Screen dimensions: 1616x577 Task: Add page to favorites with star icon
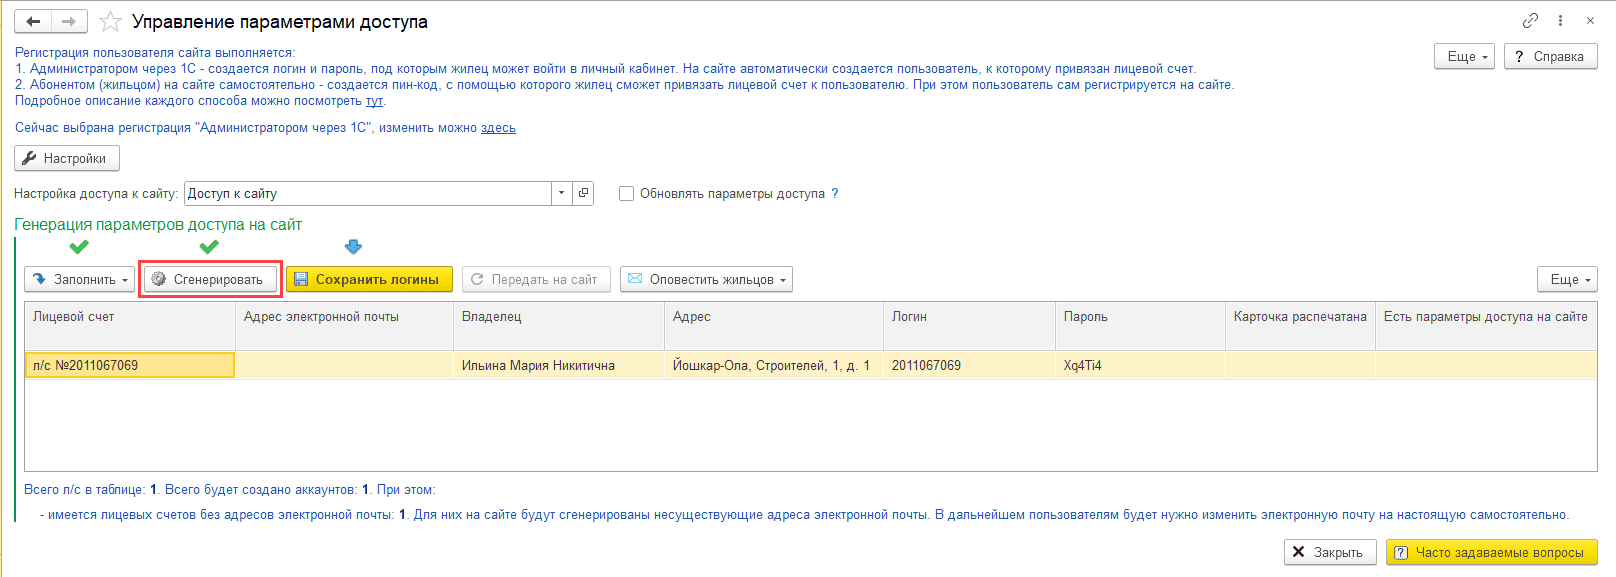click(x=111, y=21)
